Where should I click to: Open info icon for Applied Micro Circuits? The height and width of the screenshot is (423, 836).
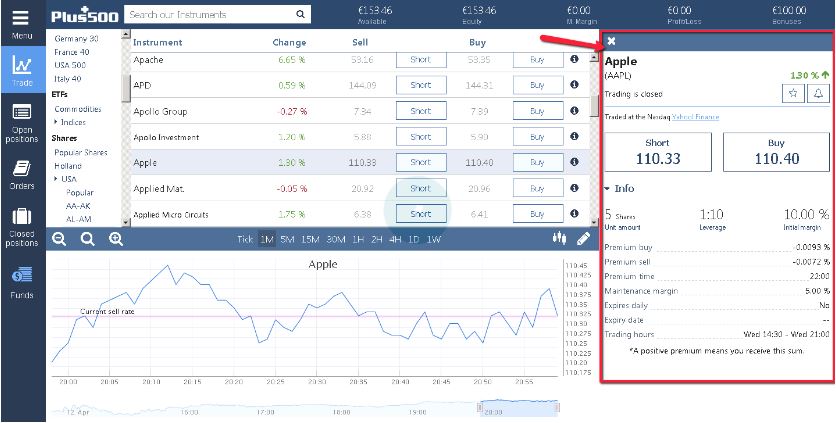coord(574,213)
